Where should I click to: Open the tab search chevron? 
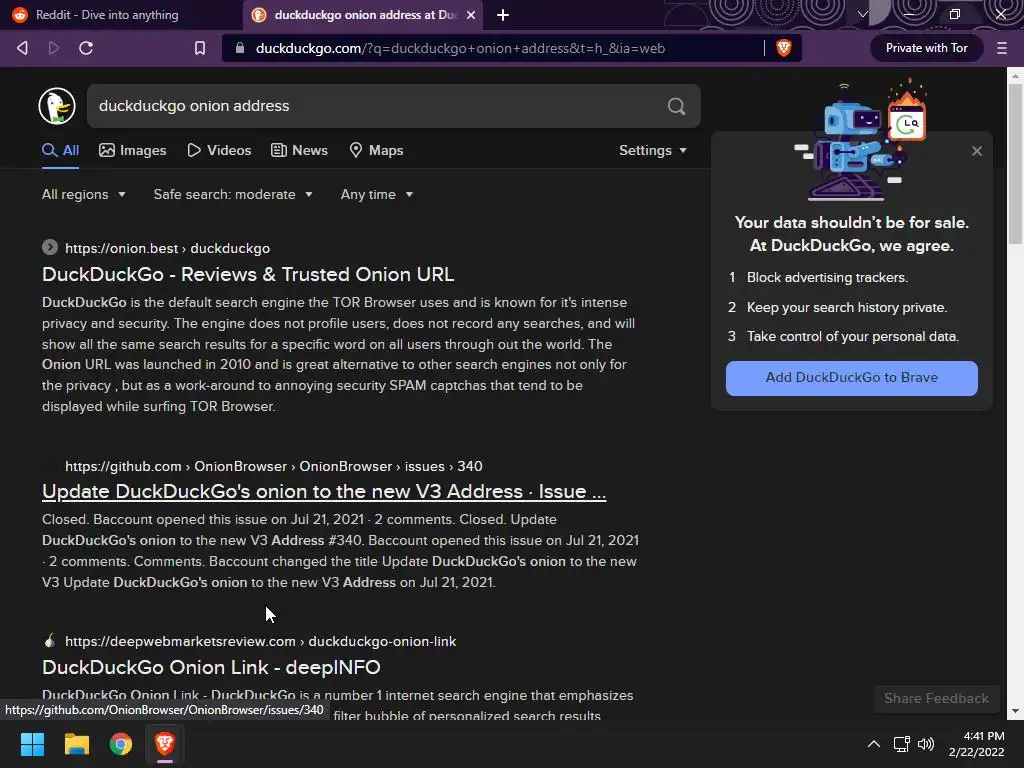[x=863, y=14]
